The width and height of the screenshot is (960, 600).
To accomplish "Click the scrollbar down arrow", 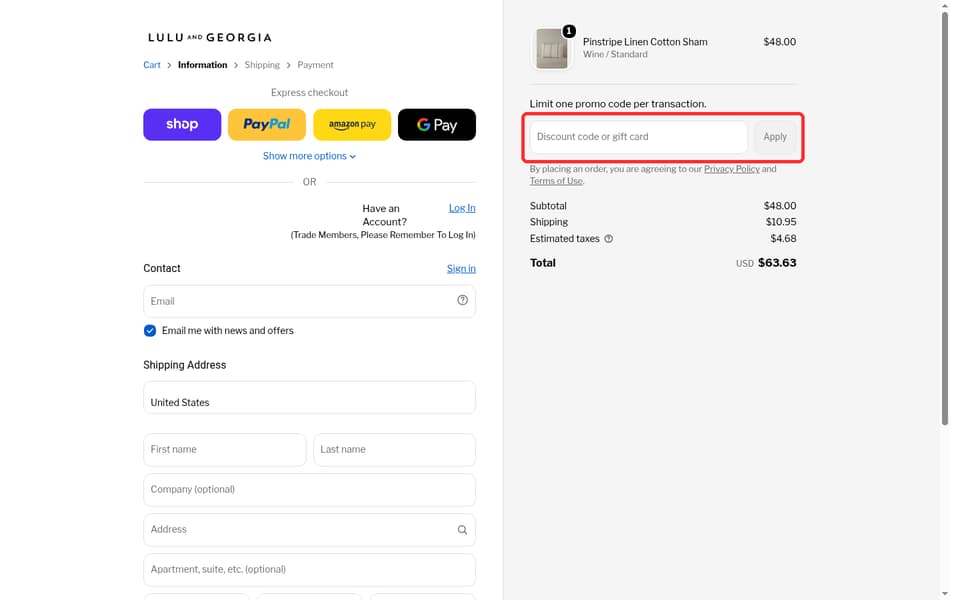I will [x=945, y=594].
